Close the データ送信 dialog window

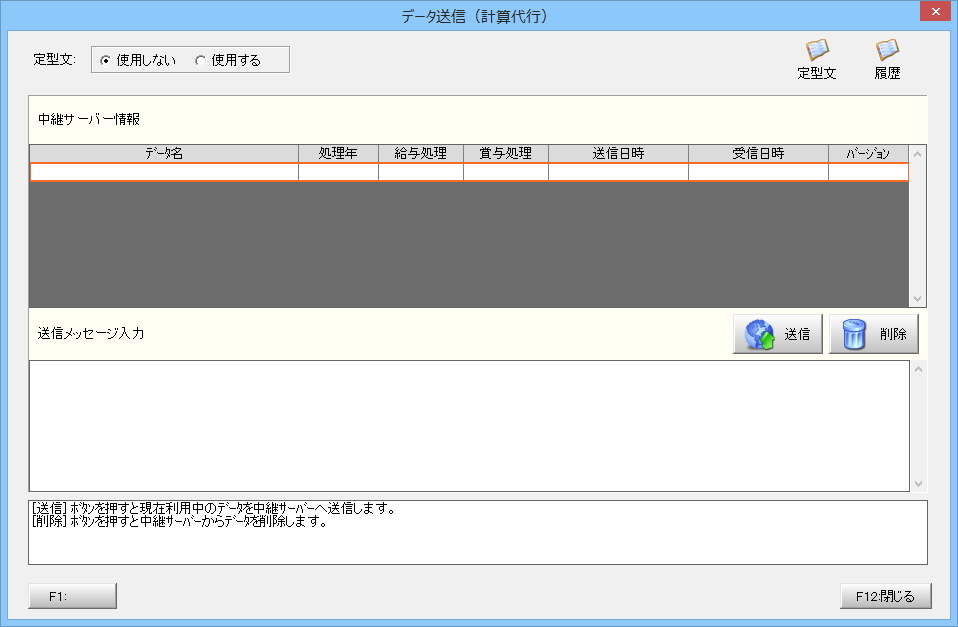click(x=936, y=11)
